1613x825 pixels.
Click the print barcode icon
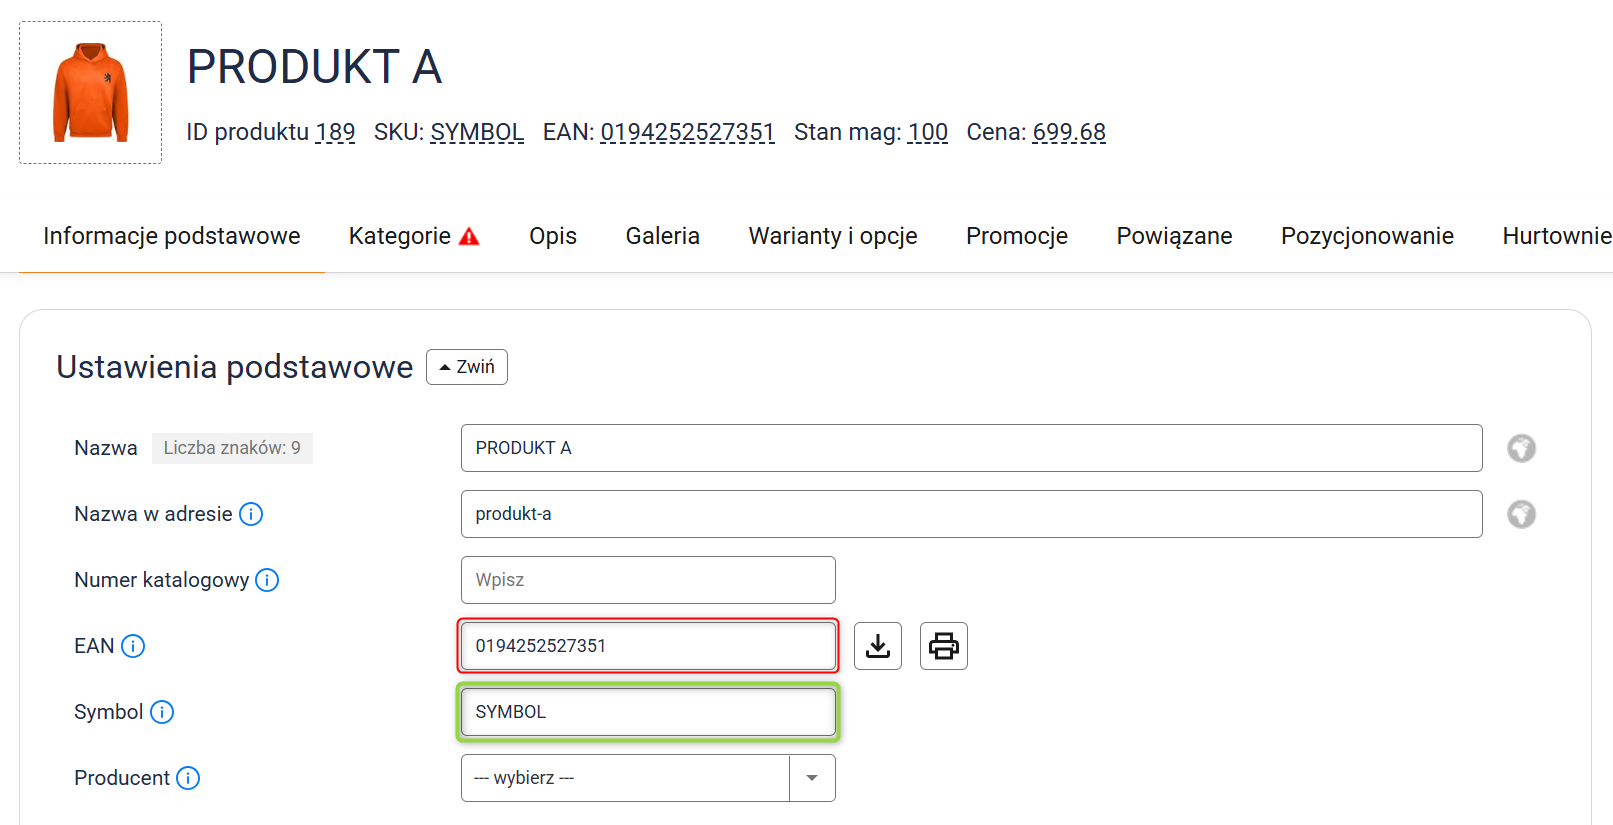(x=943, y=646)
